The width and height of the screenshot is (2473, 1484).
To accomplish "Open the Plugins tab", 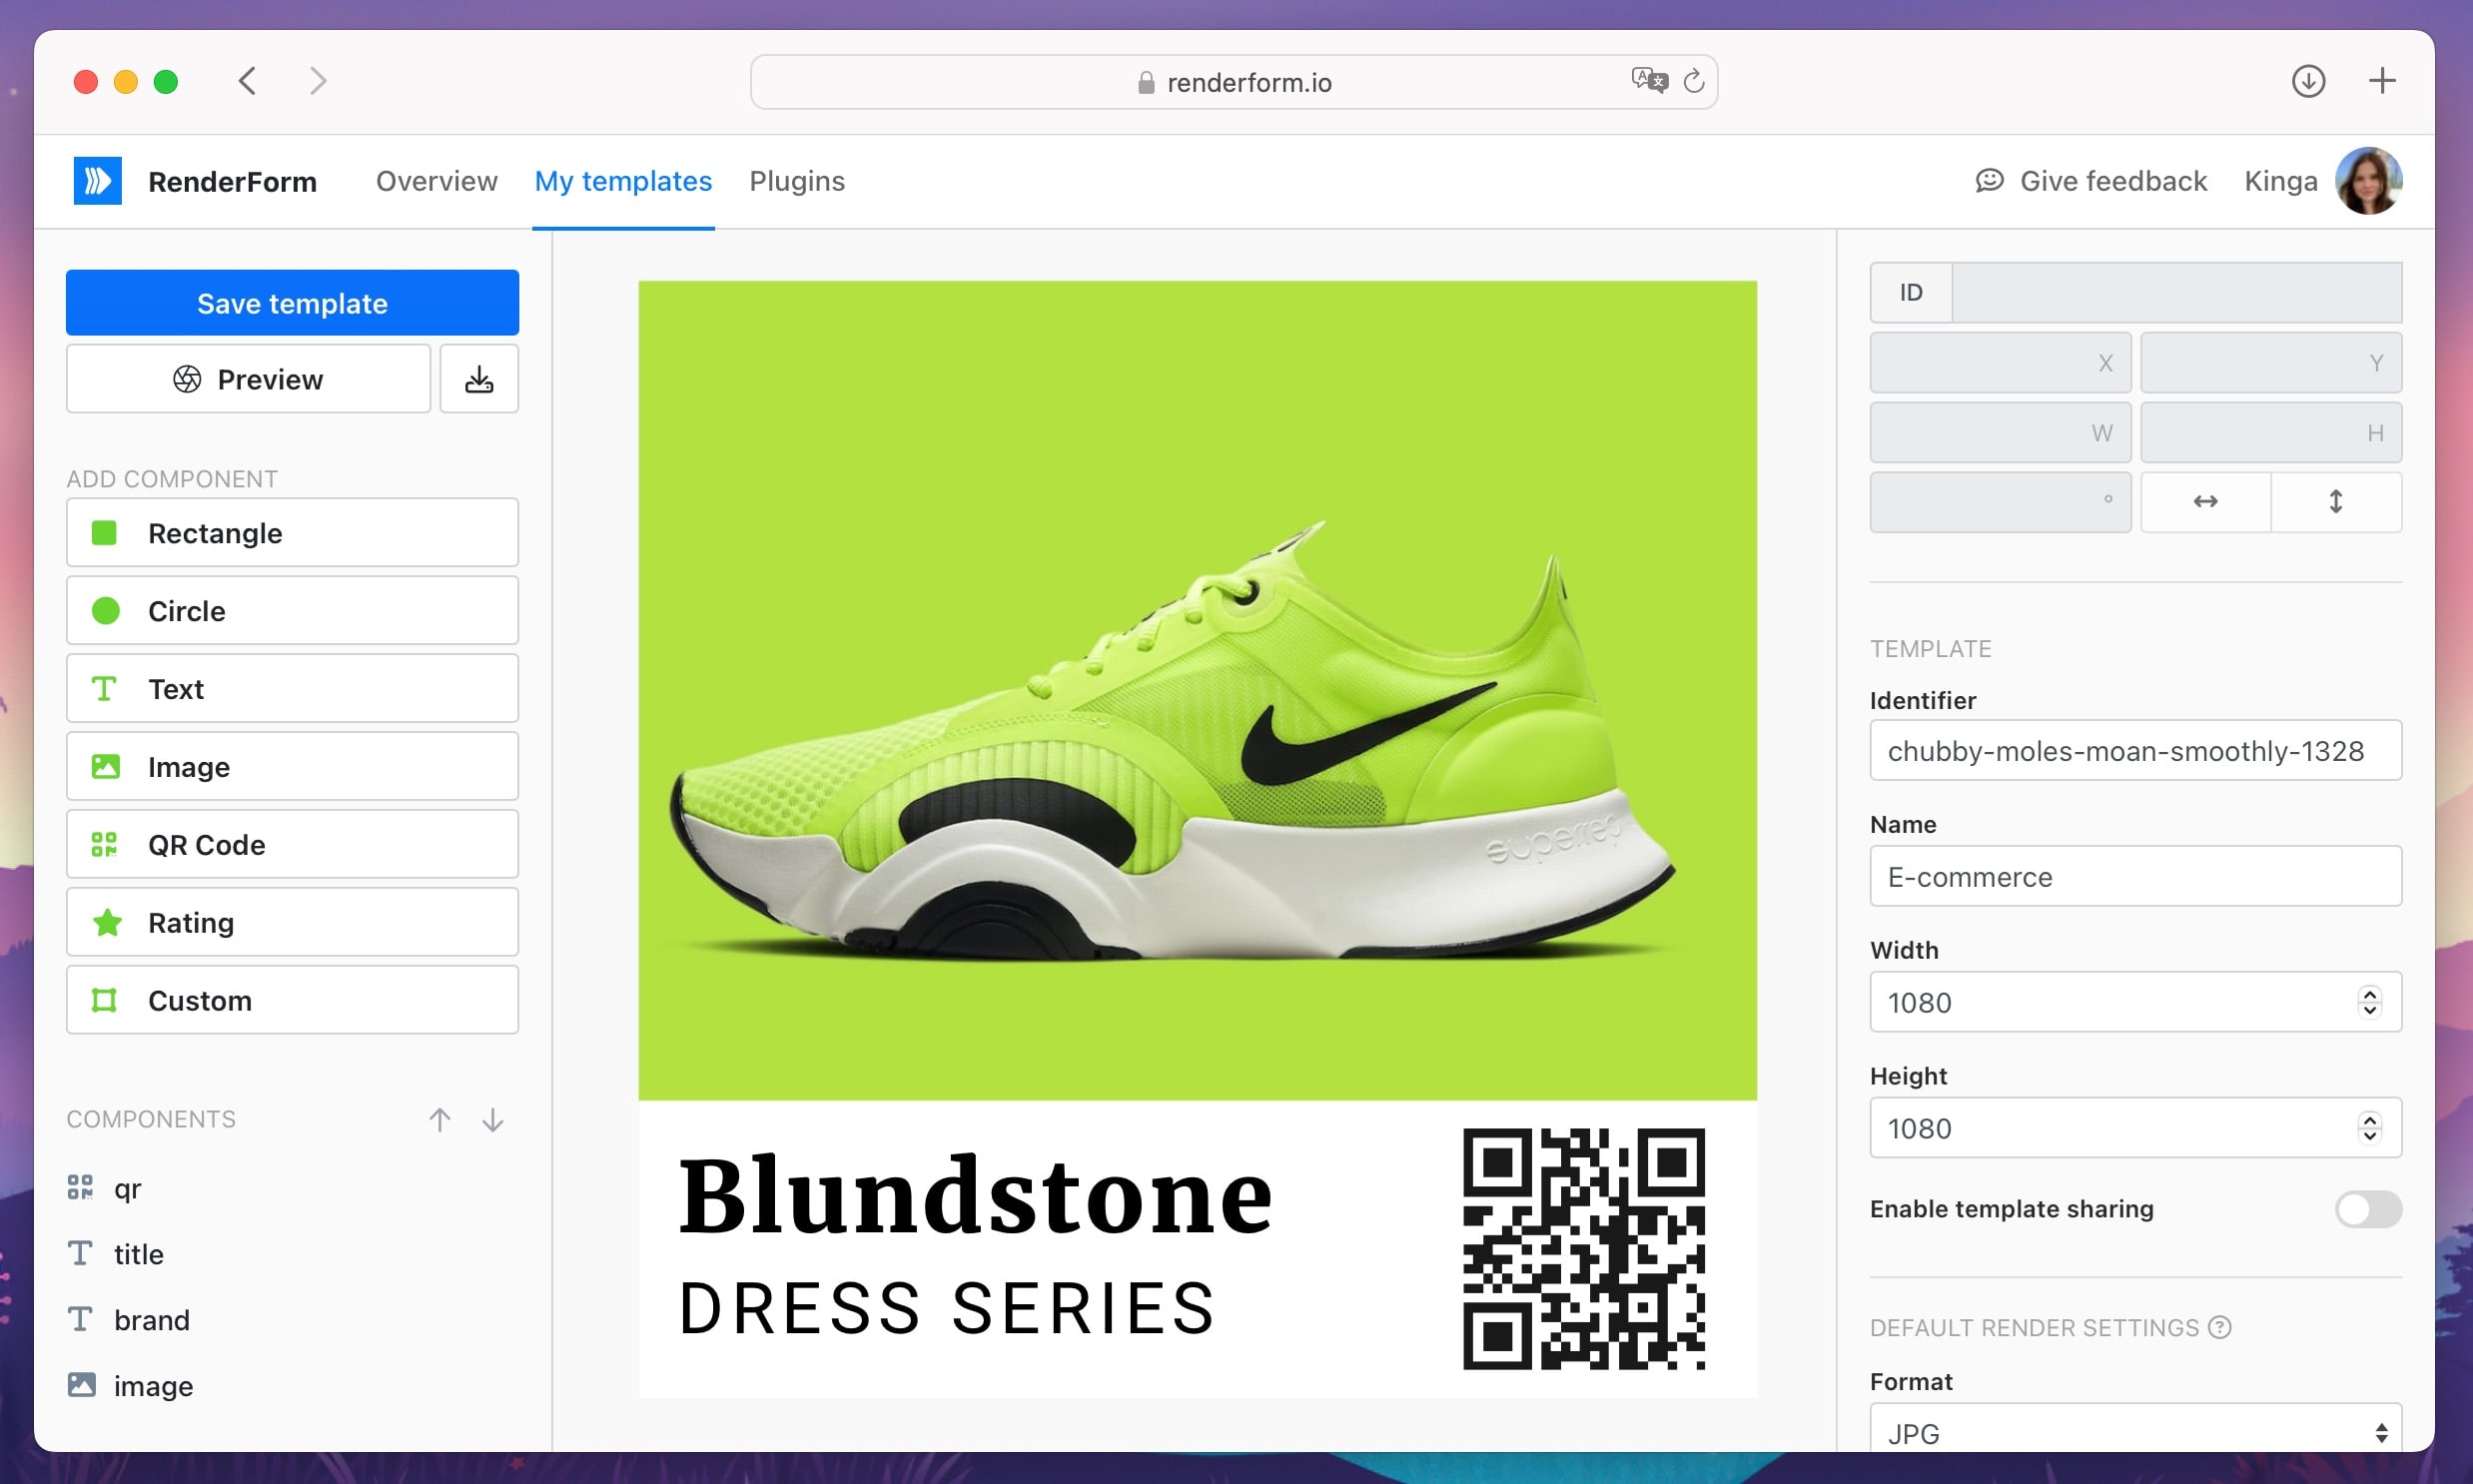I will [797, 181].
